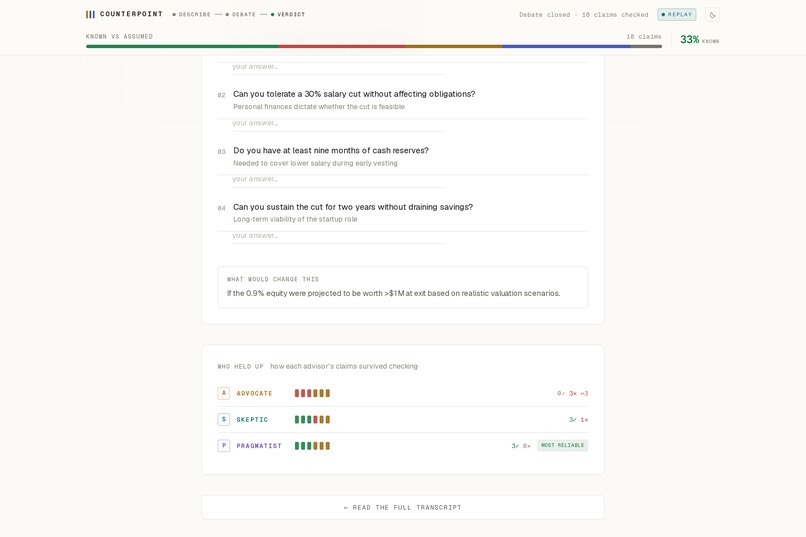Click the Skeptic 'S' badge icon

pyautogui.click(x=224, y=419)
